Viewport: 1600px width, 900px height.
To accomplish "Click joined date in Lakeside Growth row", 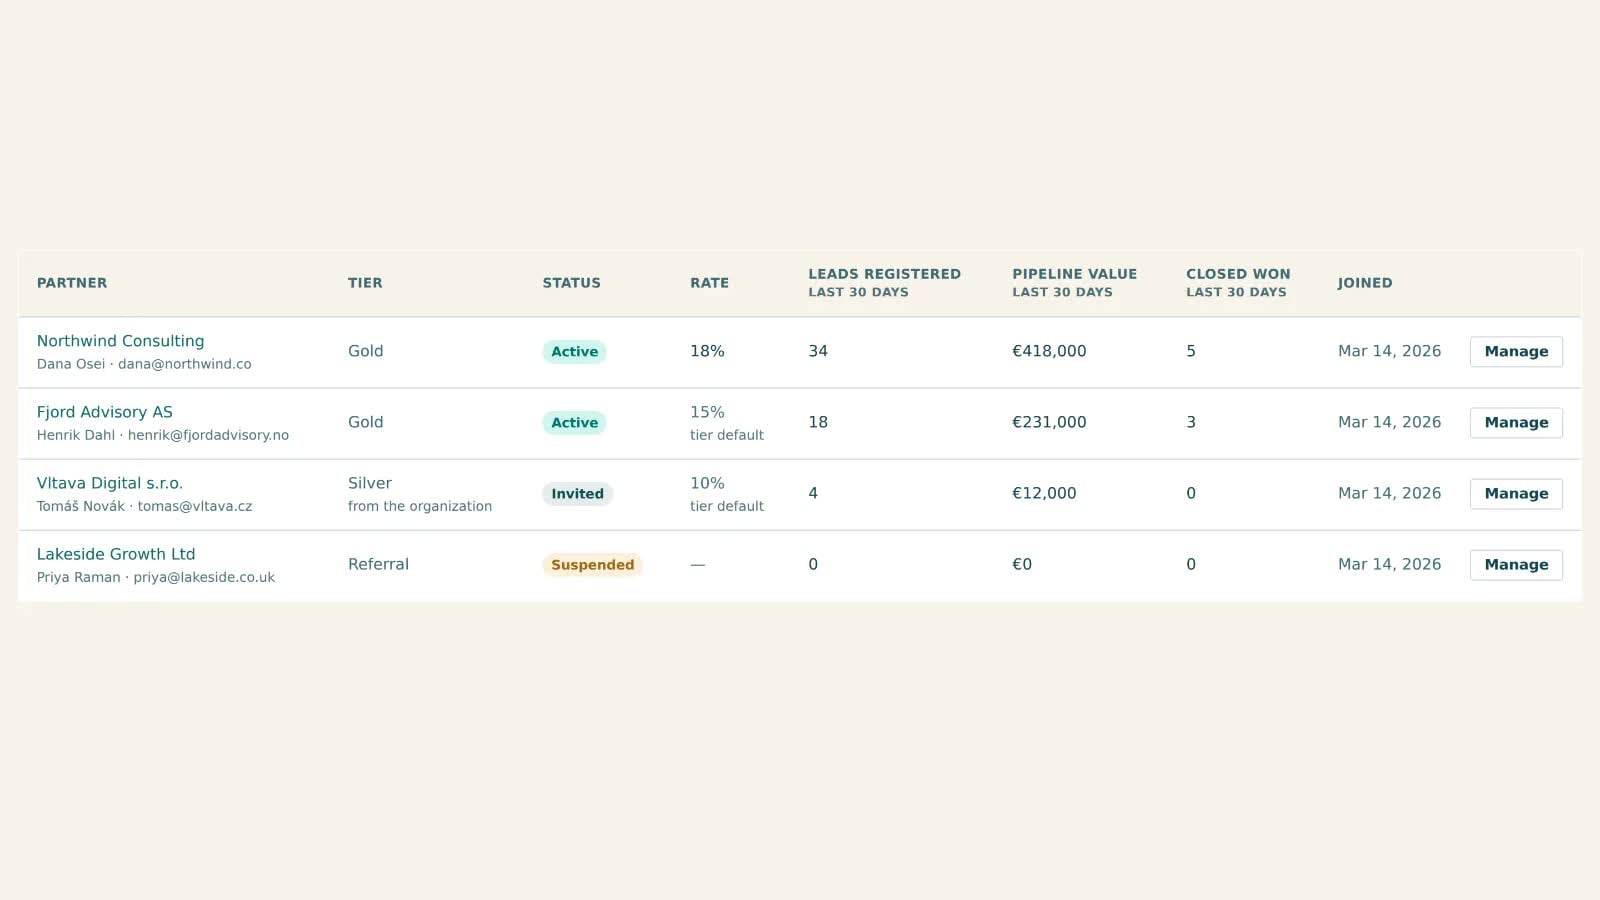I will [1389, 564].
